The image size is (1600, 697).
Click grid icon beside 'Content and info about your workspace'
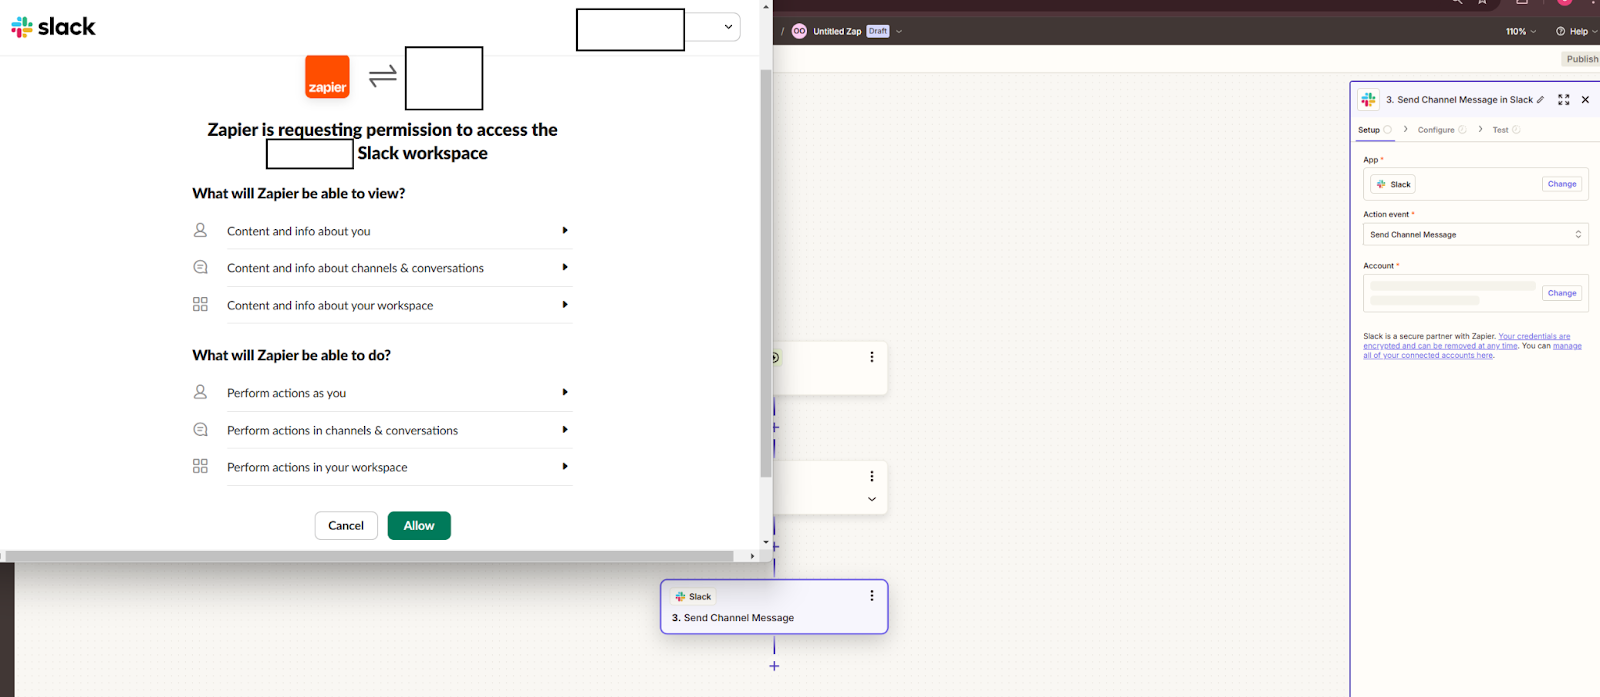pyautogui.click(x=200, y=304)
